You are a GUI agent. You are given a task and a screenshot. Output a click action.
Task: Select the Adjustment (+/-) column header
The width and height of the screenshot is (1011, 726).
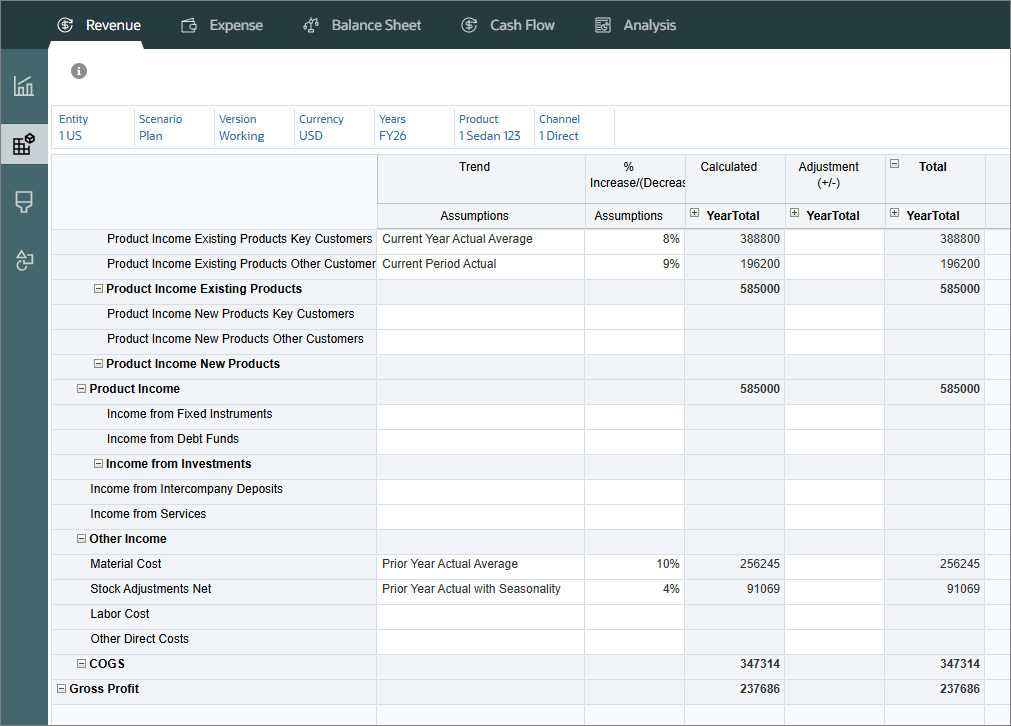835,179
